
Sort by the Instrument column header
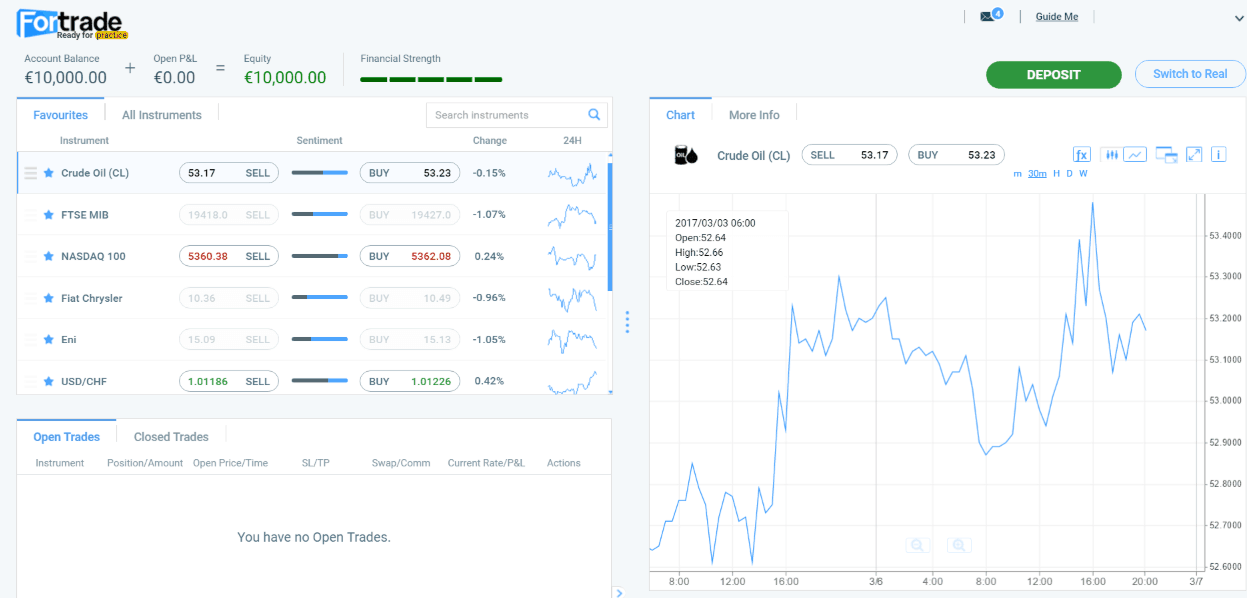[84, 141]
